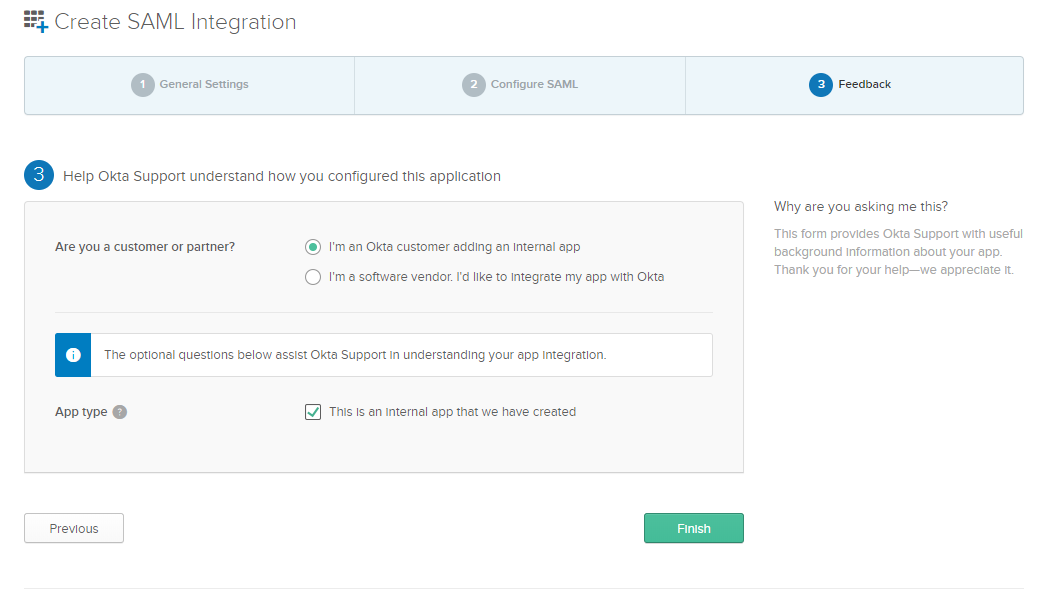Click 'Help Okta Support understand' section heading

point(282,176)
